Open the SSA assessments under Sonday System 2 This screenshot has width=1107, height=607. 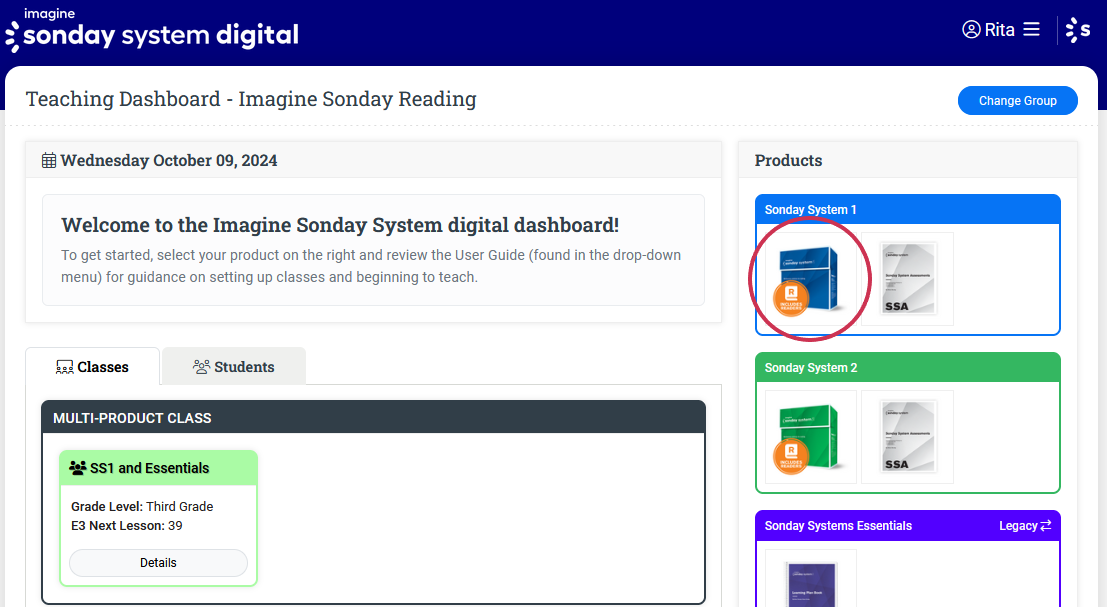click(907, 437)
